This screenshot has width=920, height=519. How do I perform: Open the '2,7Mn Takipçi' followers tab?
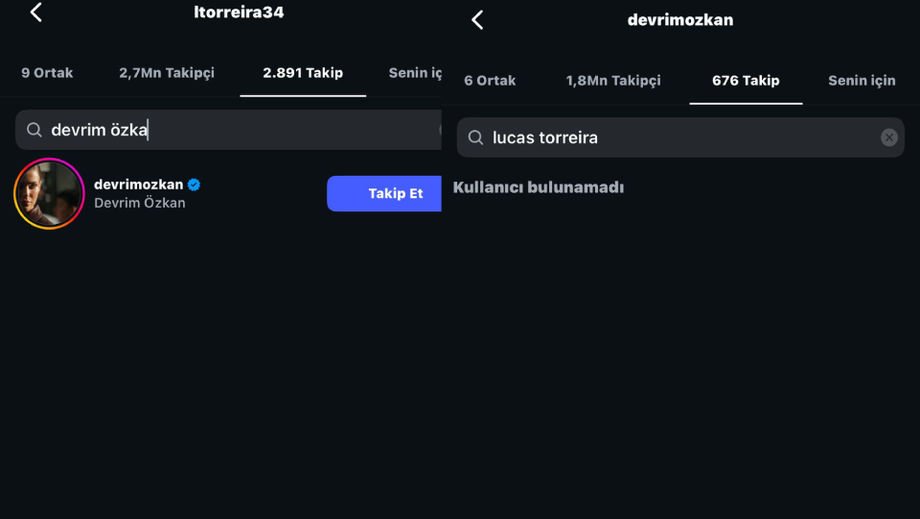click(166, 73)
